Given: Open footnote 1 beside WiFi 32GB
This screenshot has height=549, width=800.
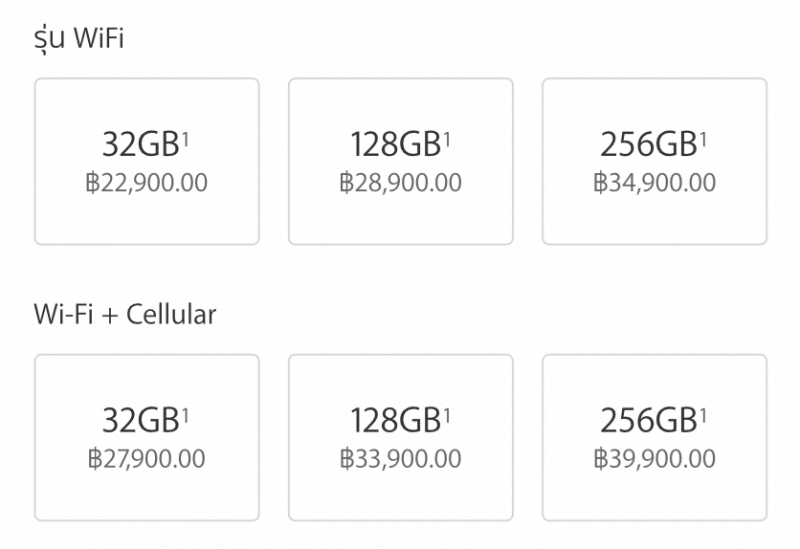Looking at the screenshot, I should click(x=185, y=139).
